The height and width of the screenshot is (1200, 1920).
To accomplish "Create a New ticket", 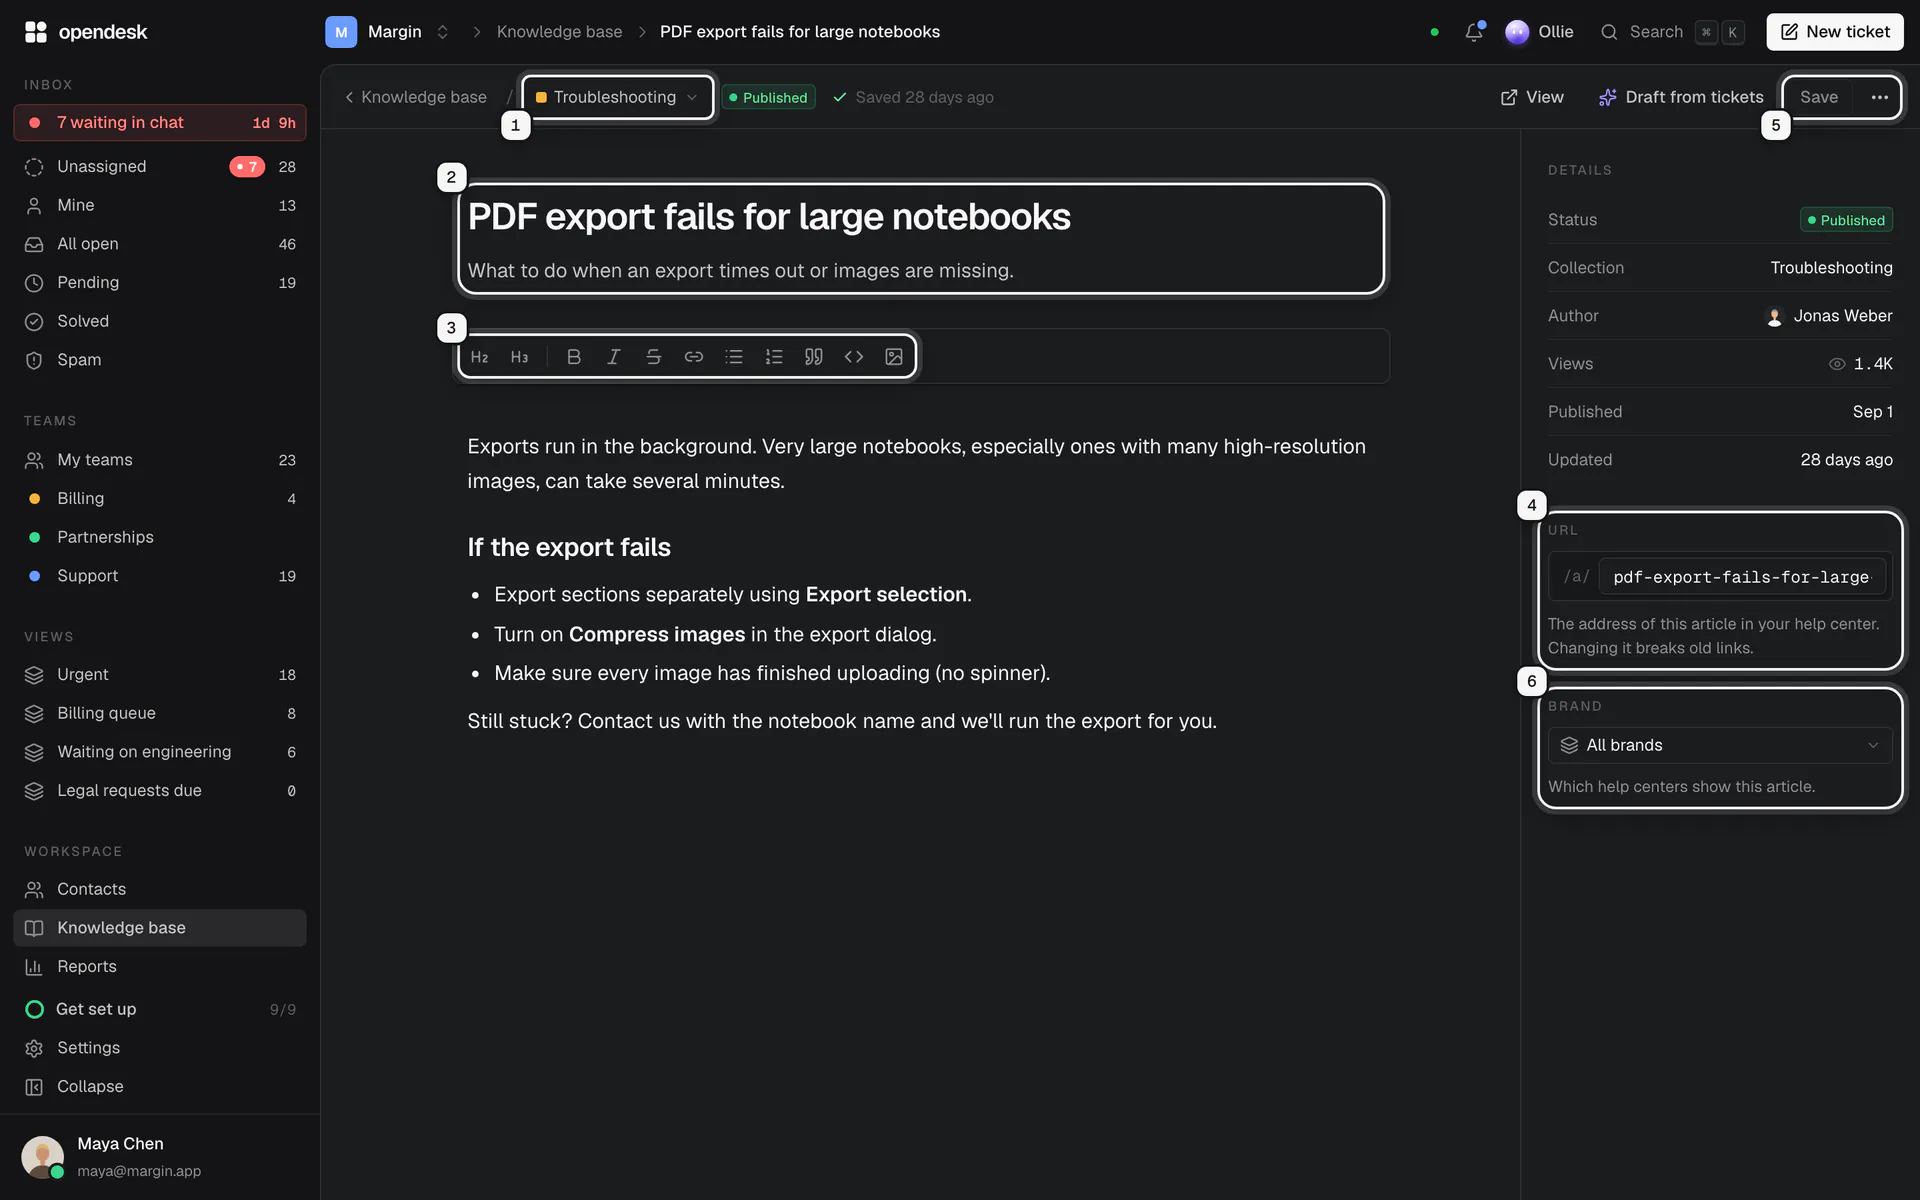I will pyautogui.click(x=1835, y=32).
